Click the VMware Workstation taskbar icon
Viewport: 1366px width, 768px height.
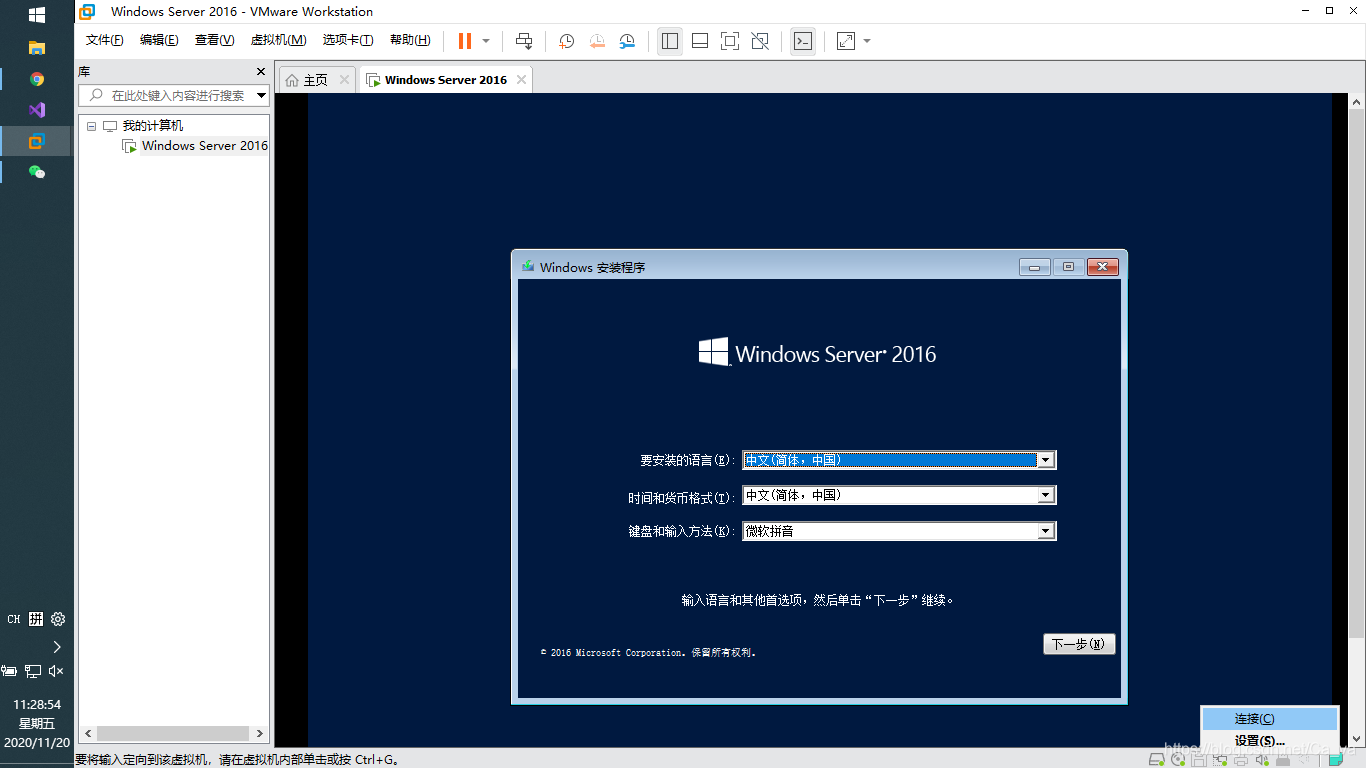[x=37, y=141]
